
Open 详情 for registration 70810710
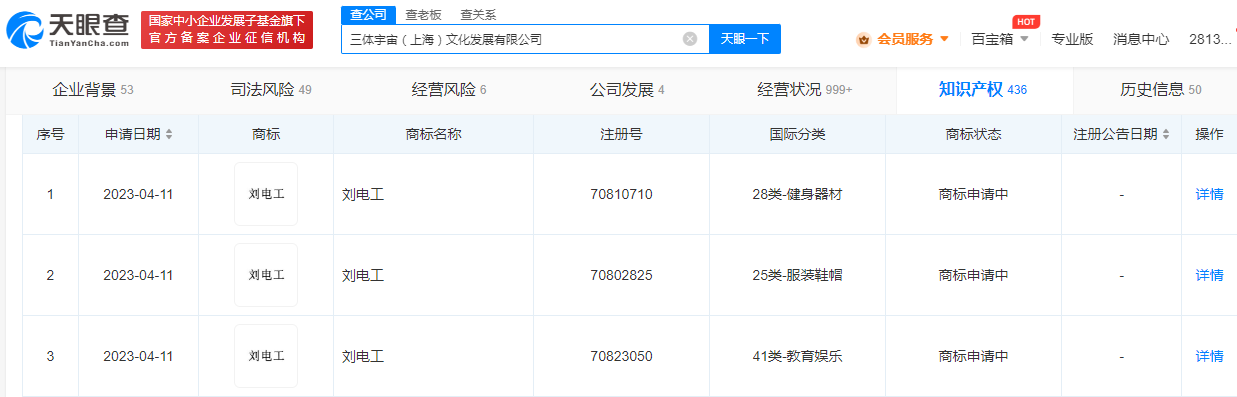pyautogui.click(x=1209, y=194)
